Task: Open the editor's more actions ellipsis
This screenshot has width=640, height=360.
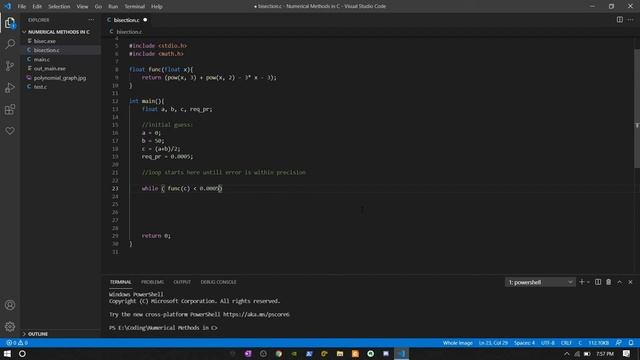Action: (631, 20)
